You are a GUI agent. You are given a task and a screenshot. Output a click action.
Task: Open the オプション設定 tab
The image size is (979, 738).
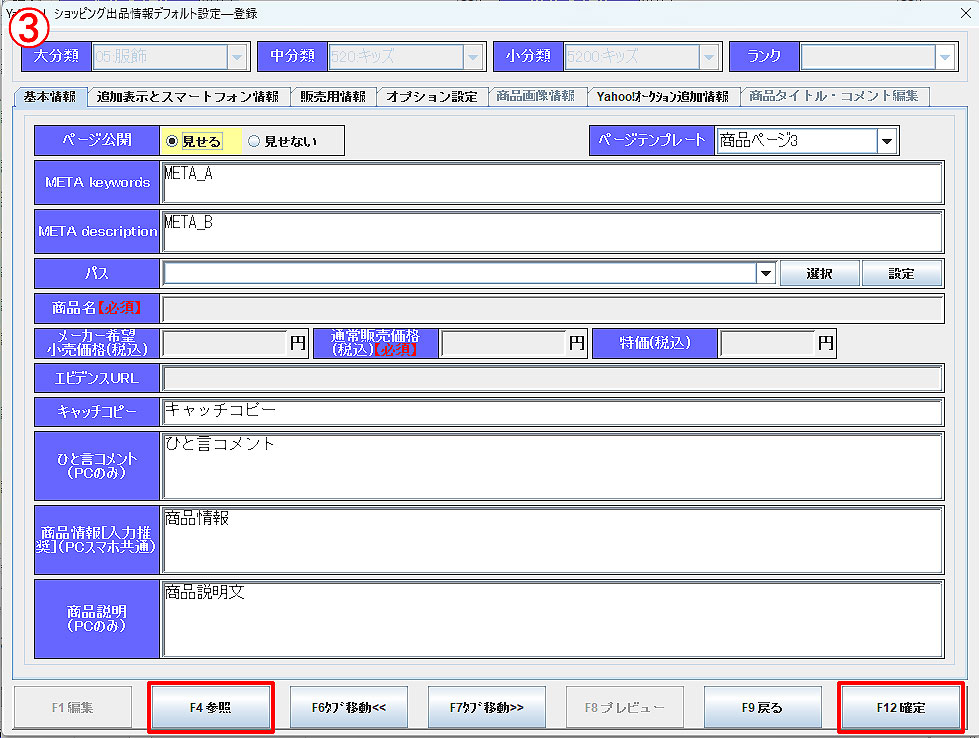click(432, 97)
